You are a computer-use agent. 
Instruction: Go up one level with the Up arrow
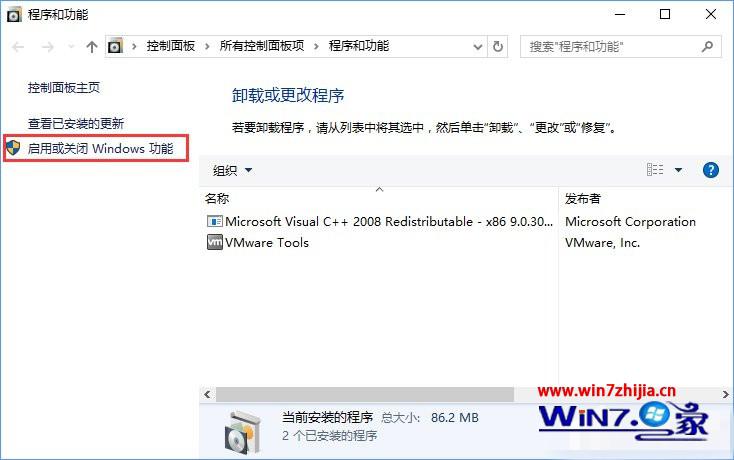point(92,47)
